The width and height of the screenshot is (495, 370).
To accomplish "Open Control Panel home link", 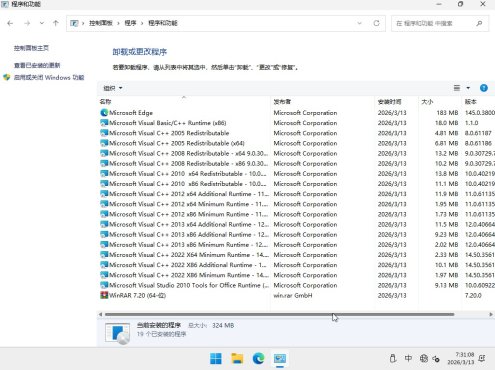I will tap(31, 48).
